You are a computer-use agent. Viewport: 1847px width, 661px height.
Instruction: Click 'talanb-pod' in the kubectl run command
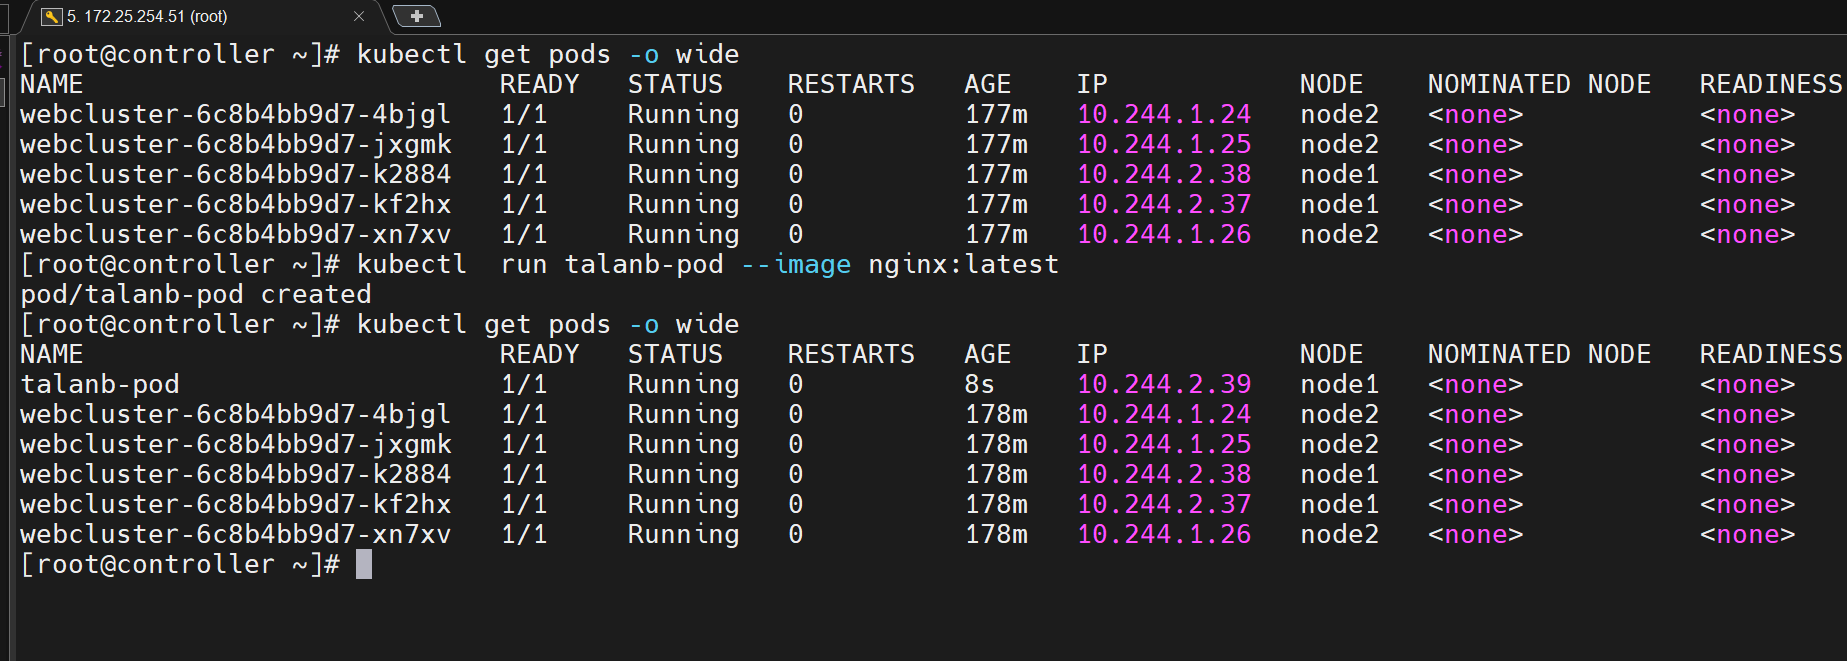pos(644,264)
